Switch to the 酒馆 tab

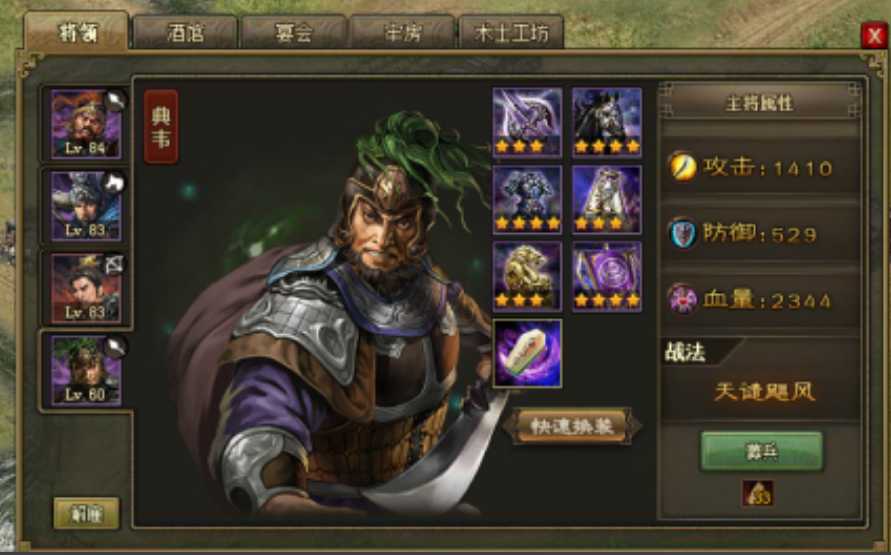(x=185, y=33)
